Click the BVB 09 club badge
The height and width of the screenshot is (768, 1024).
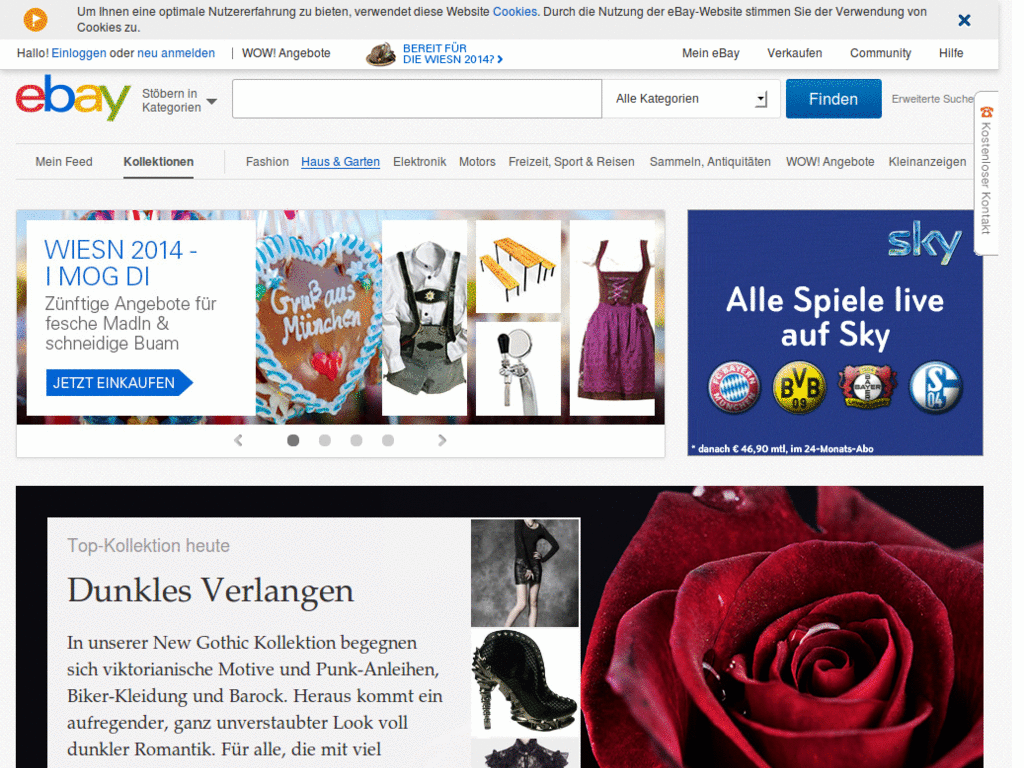(x=799, y=387)
